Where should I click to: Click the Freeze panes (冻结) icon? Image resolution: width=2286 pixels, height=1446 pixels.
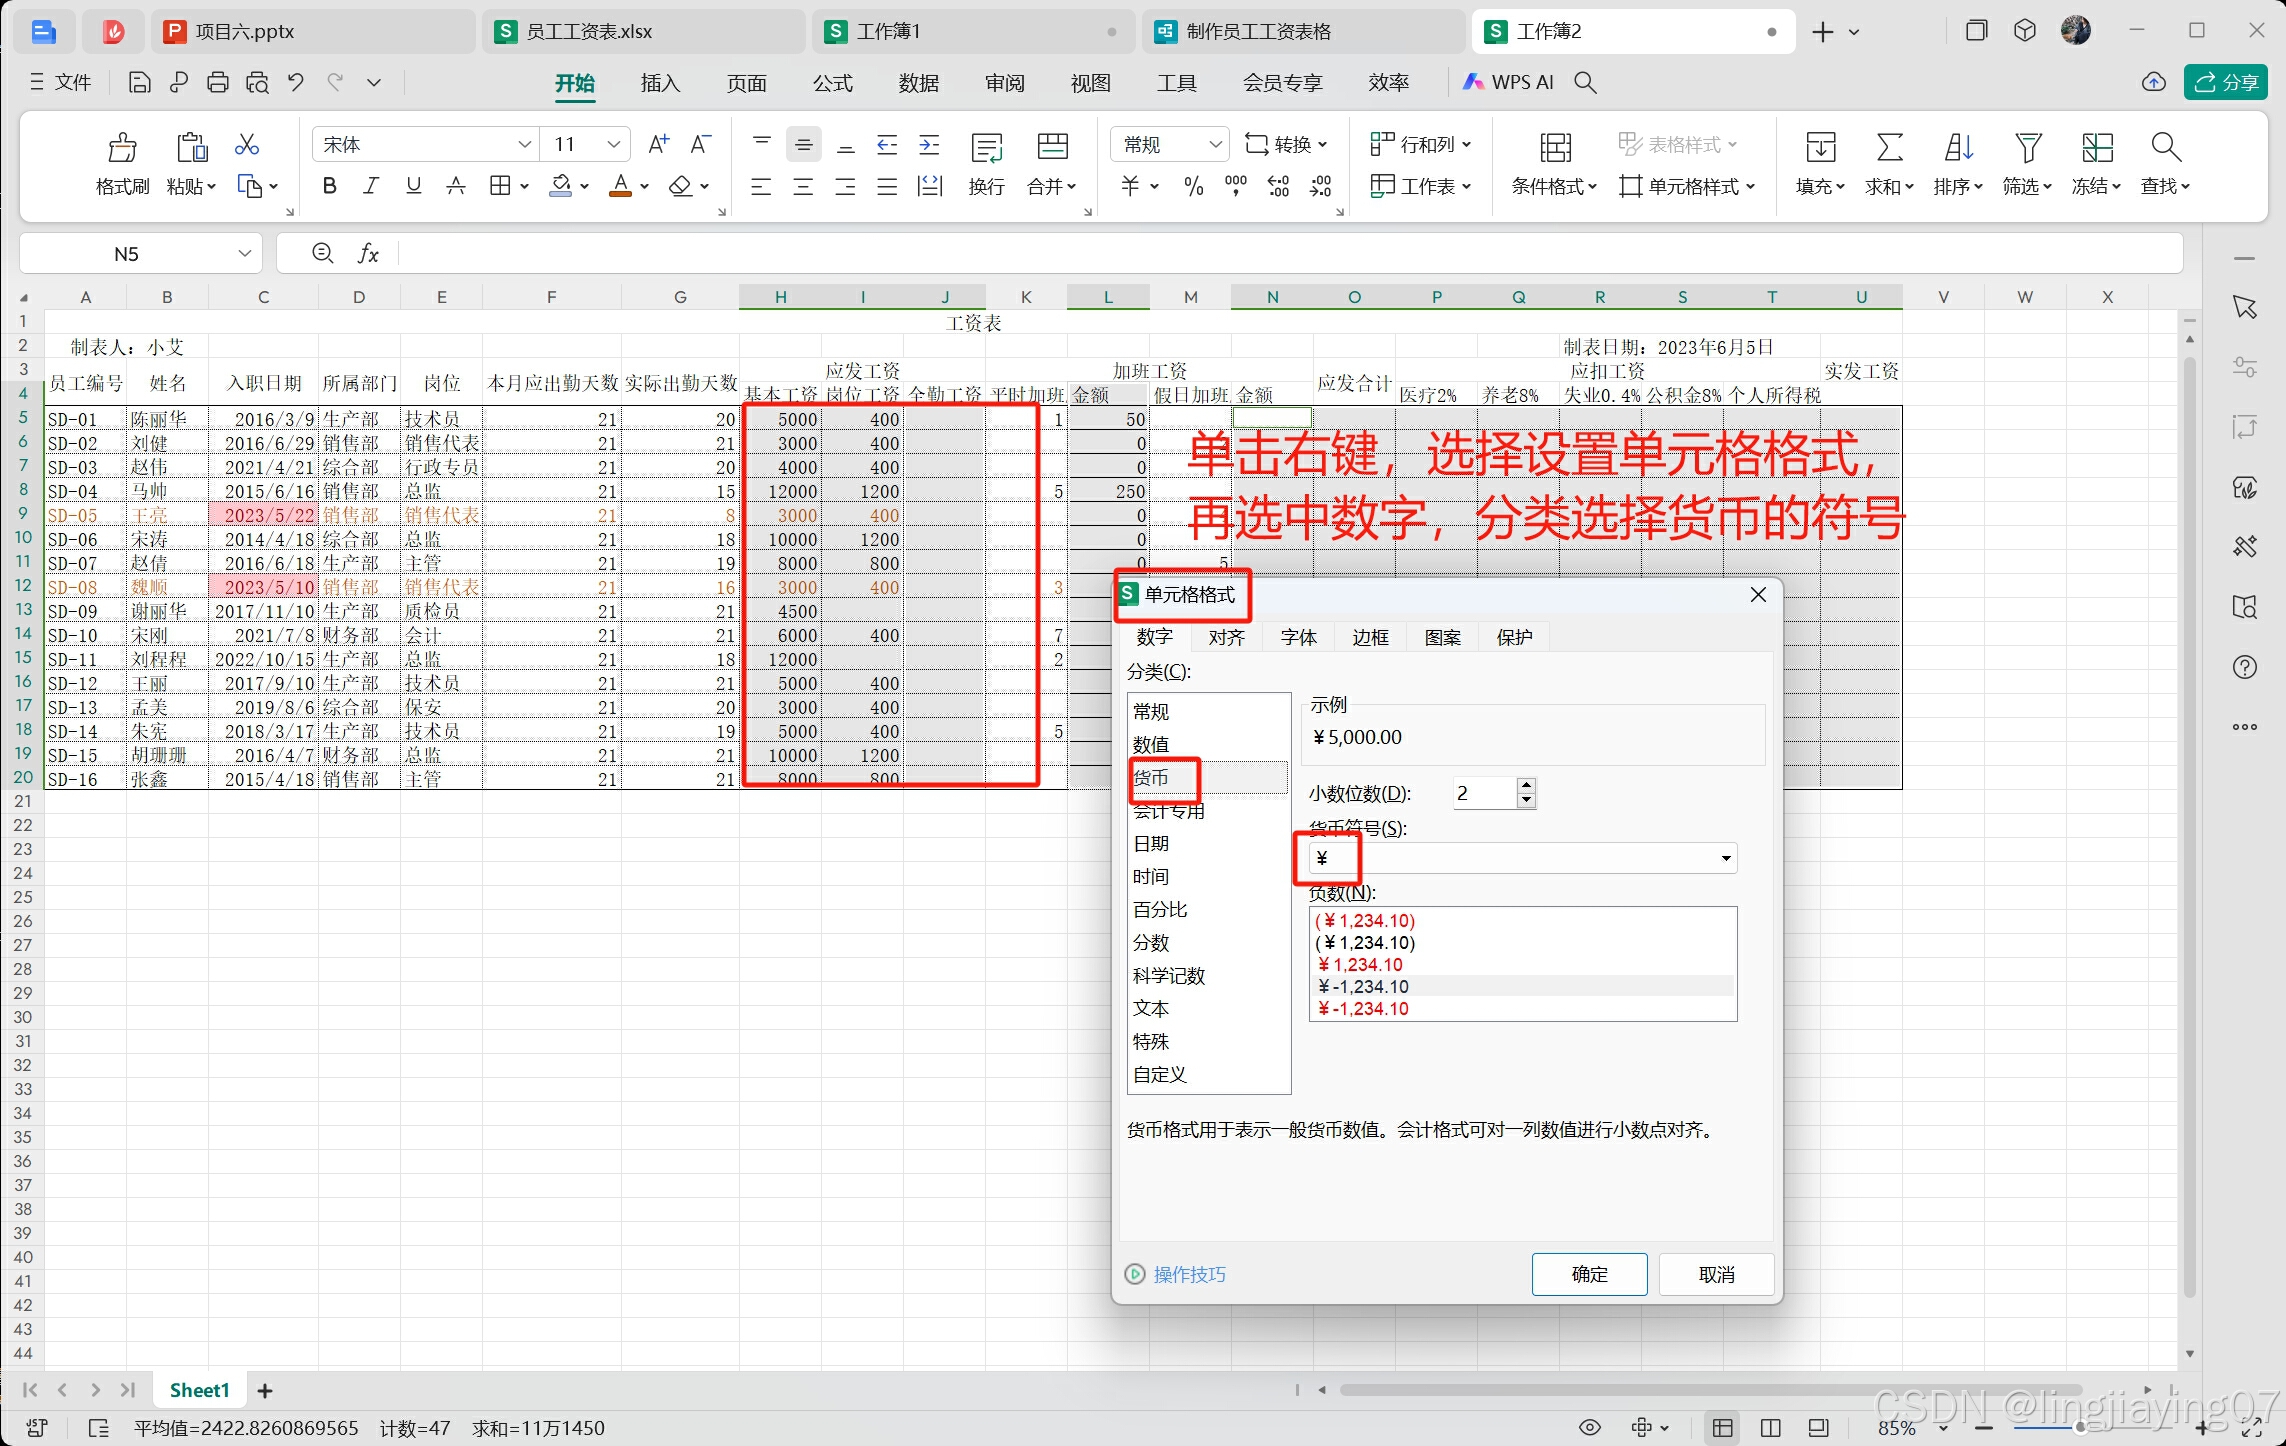tap(2096, 148)
